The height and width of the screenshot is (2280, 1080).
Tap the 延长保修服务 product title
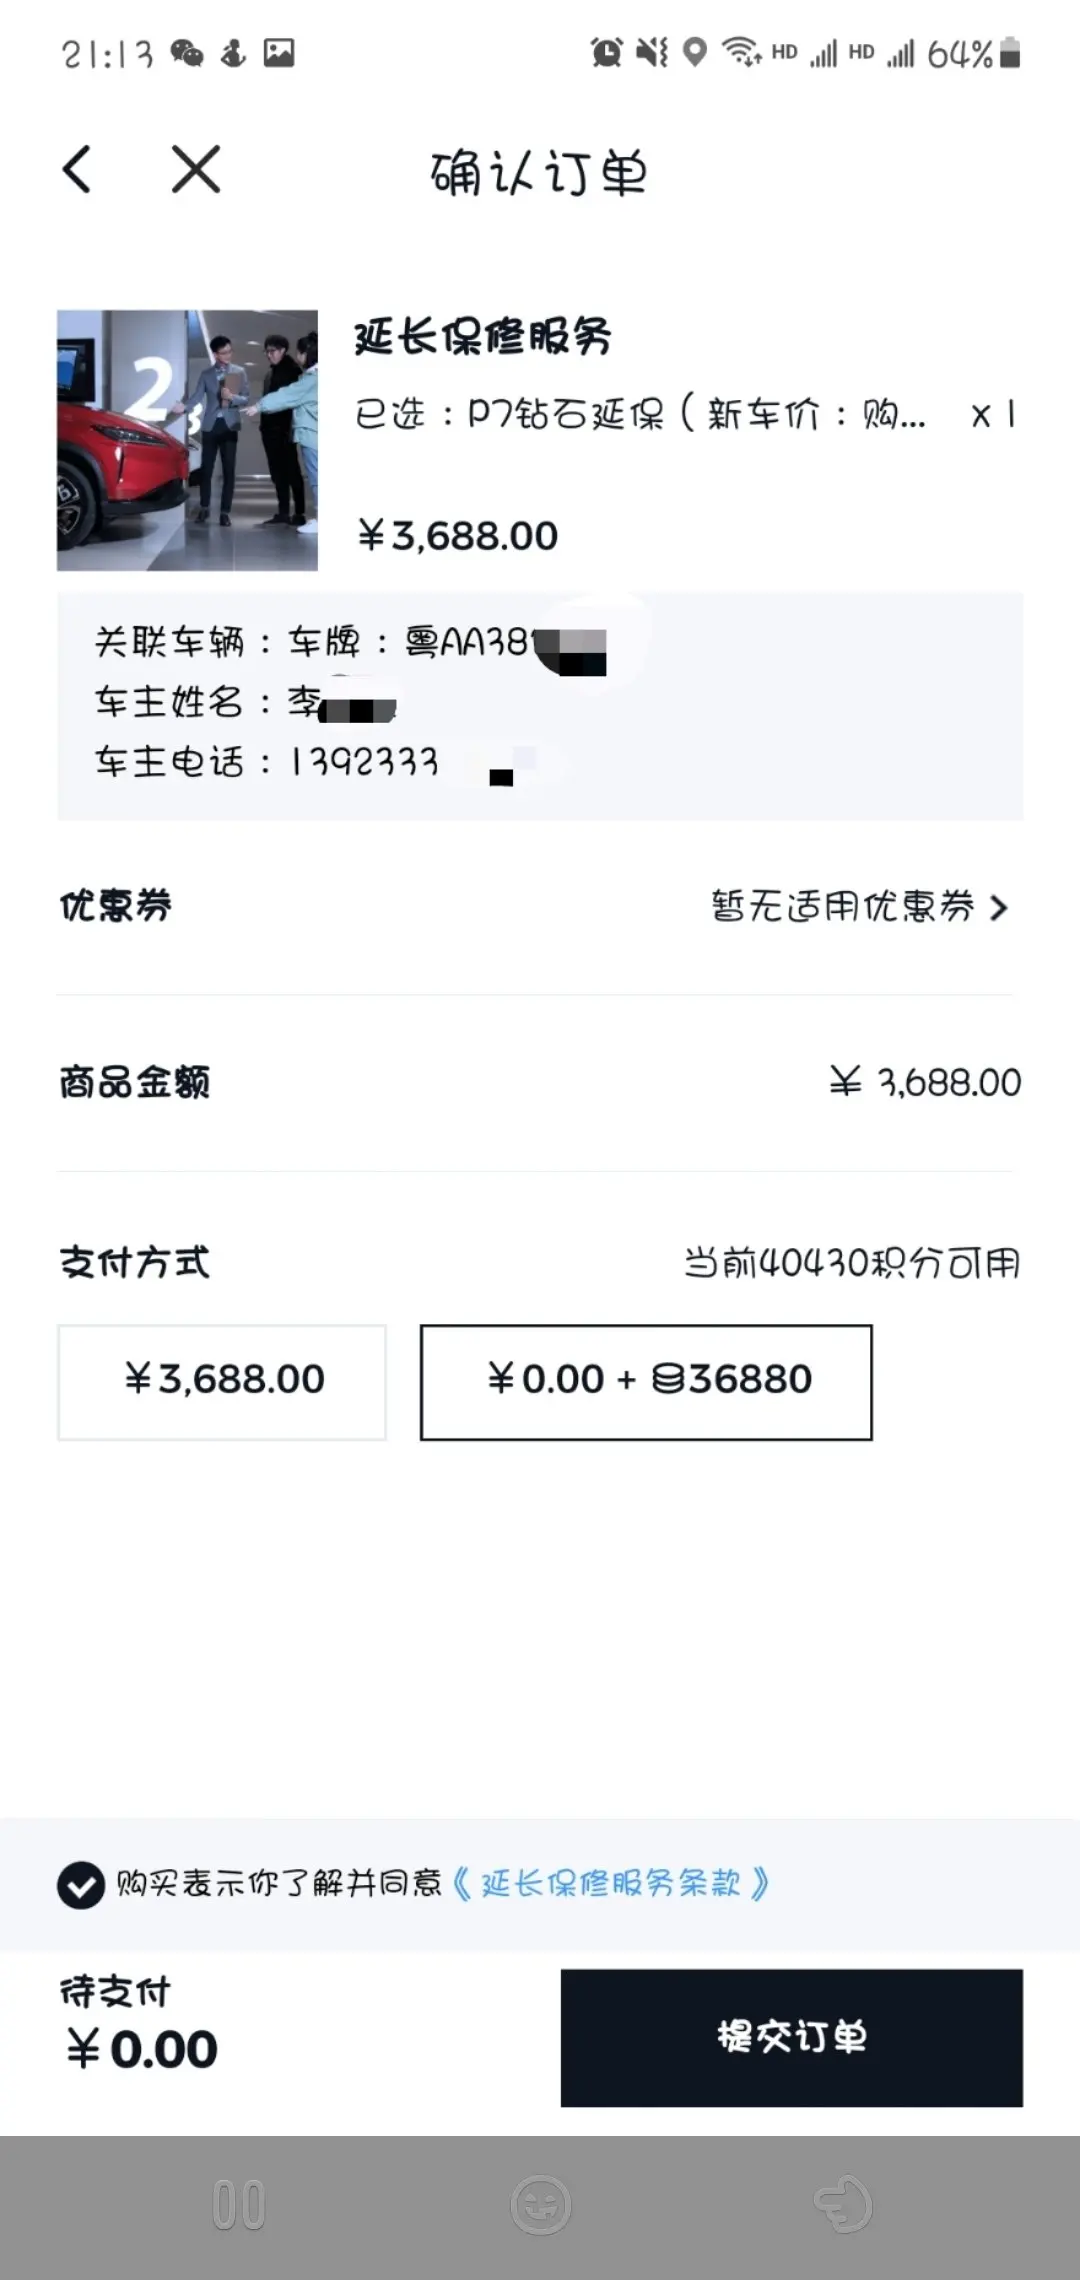click(482, 336)
